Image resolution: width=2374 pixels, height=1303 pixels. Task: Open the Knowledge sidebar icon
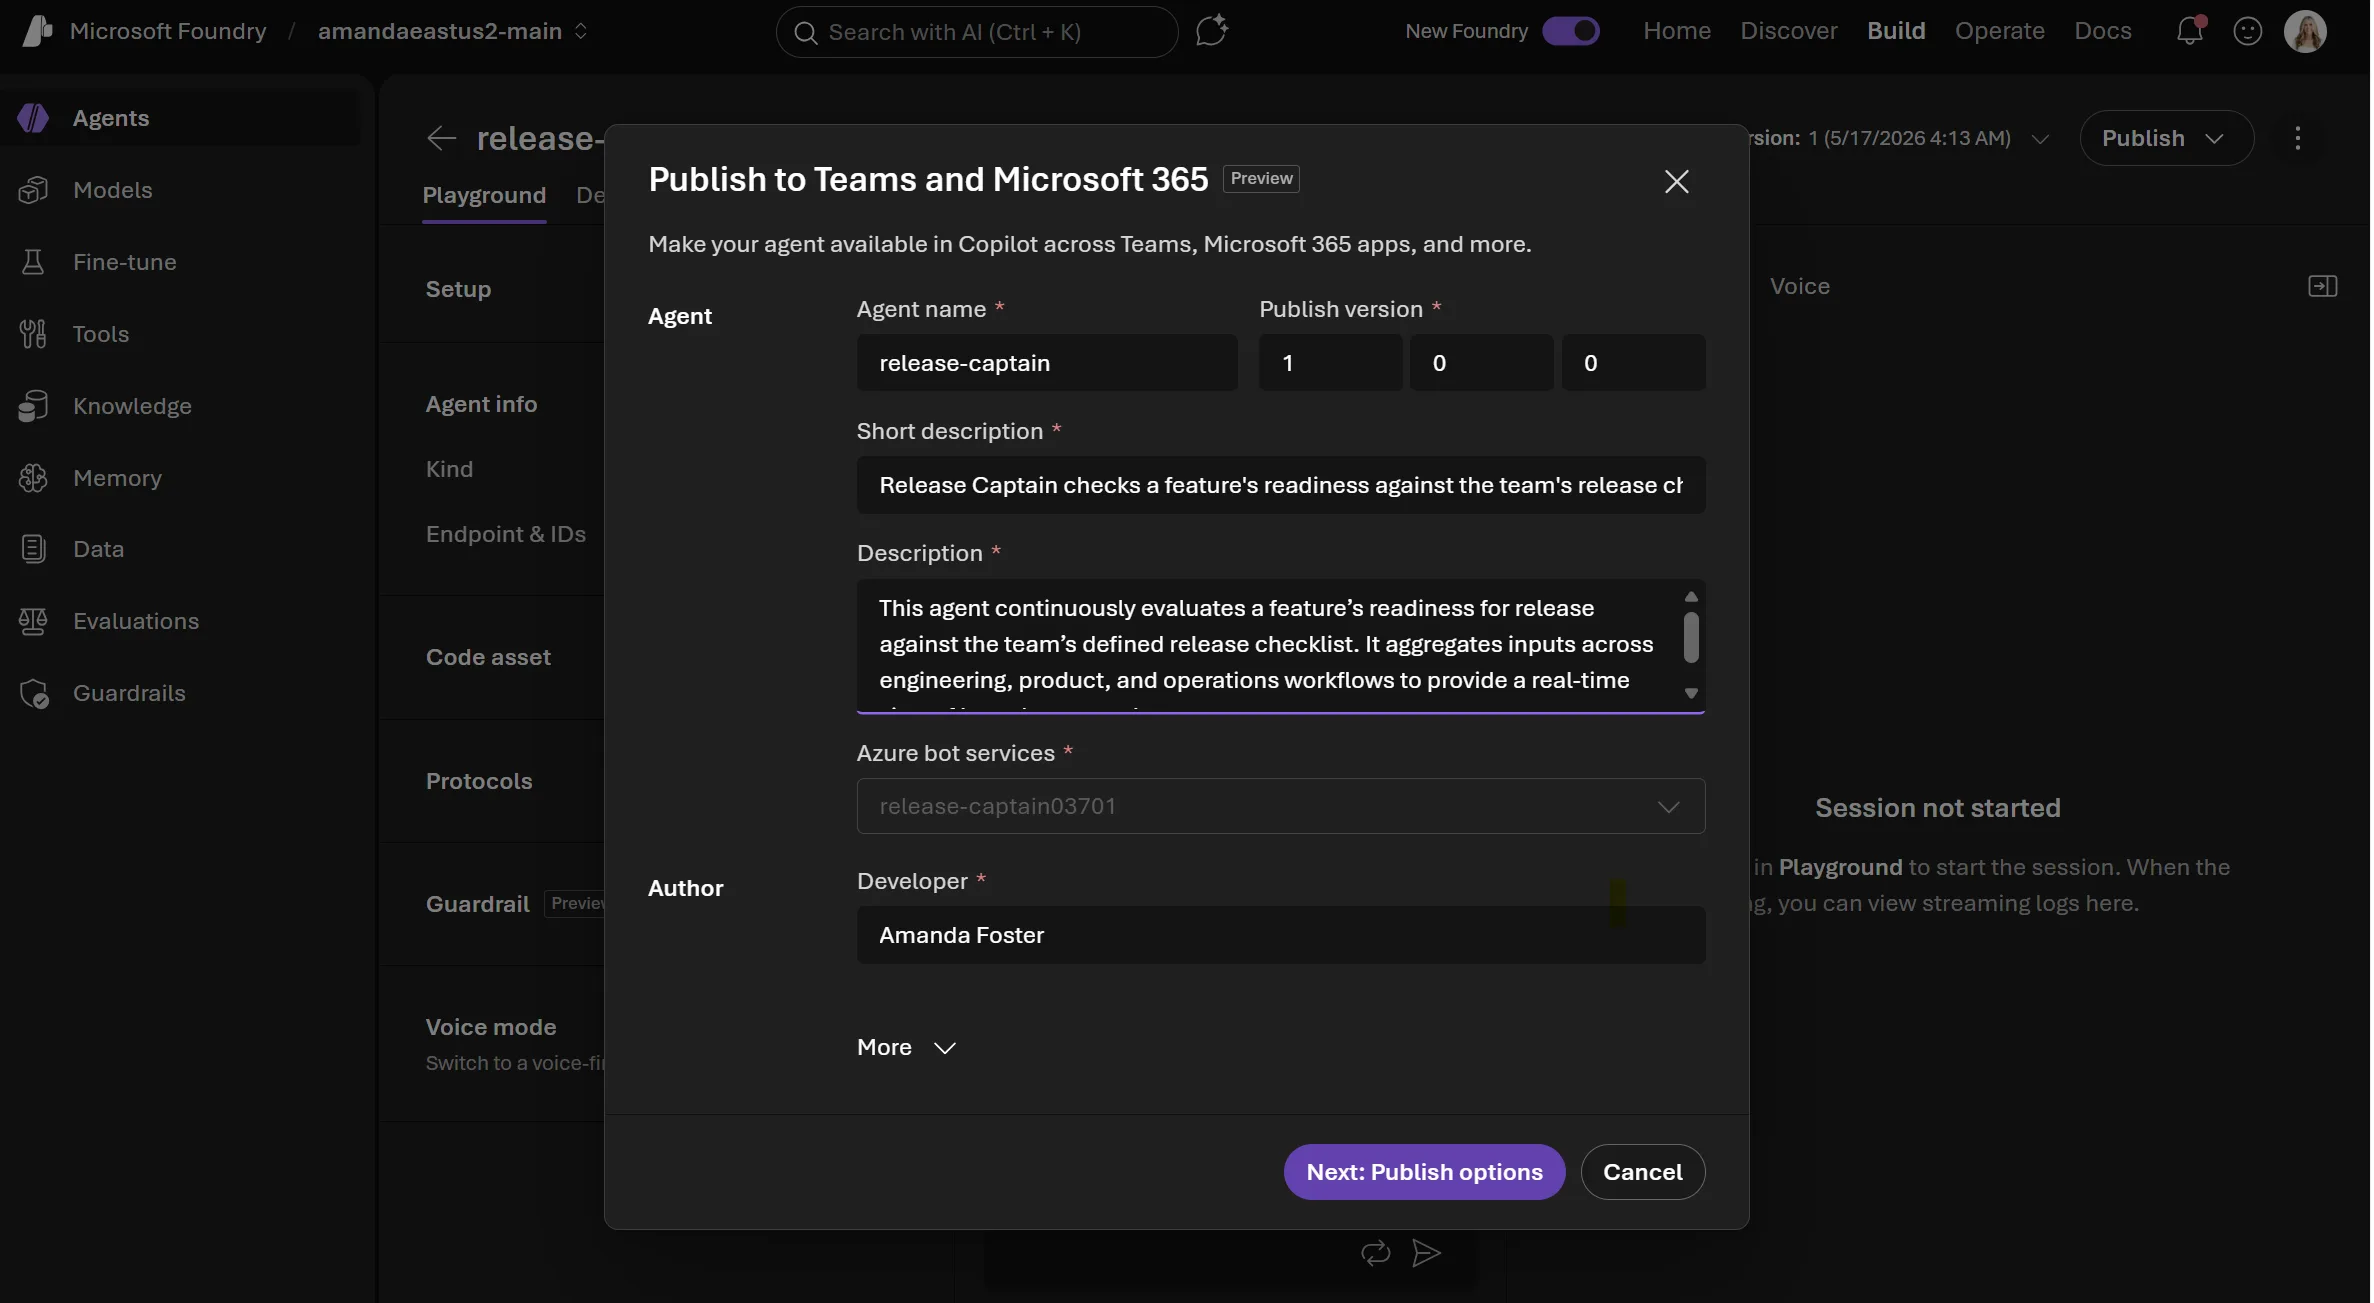33,406
